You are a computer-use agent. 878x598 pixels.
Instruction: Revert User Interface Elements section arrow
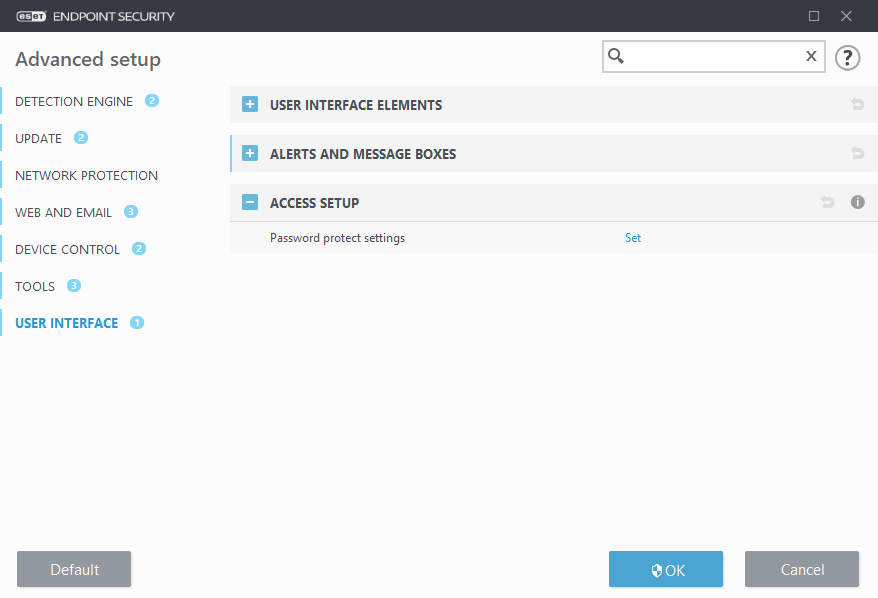tap(857, 104)
